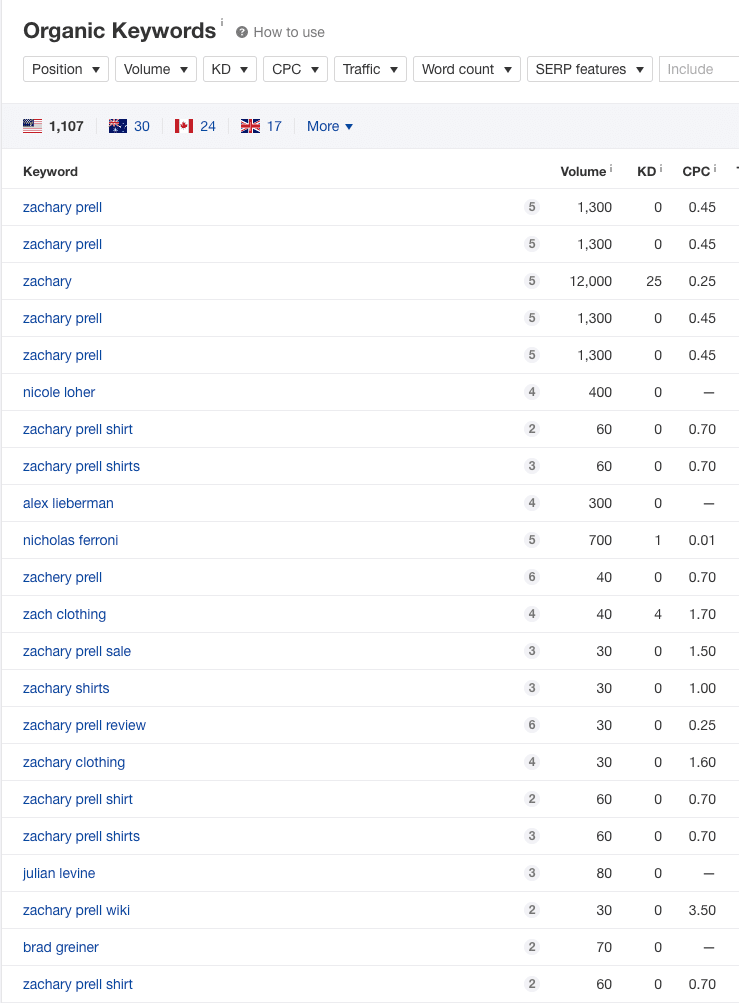Open the nicole loher keyword link
Image resolution: width=739 pixels, height=1003 pixels.
point(59,392)
